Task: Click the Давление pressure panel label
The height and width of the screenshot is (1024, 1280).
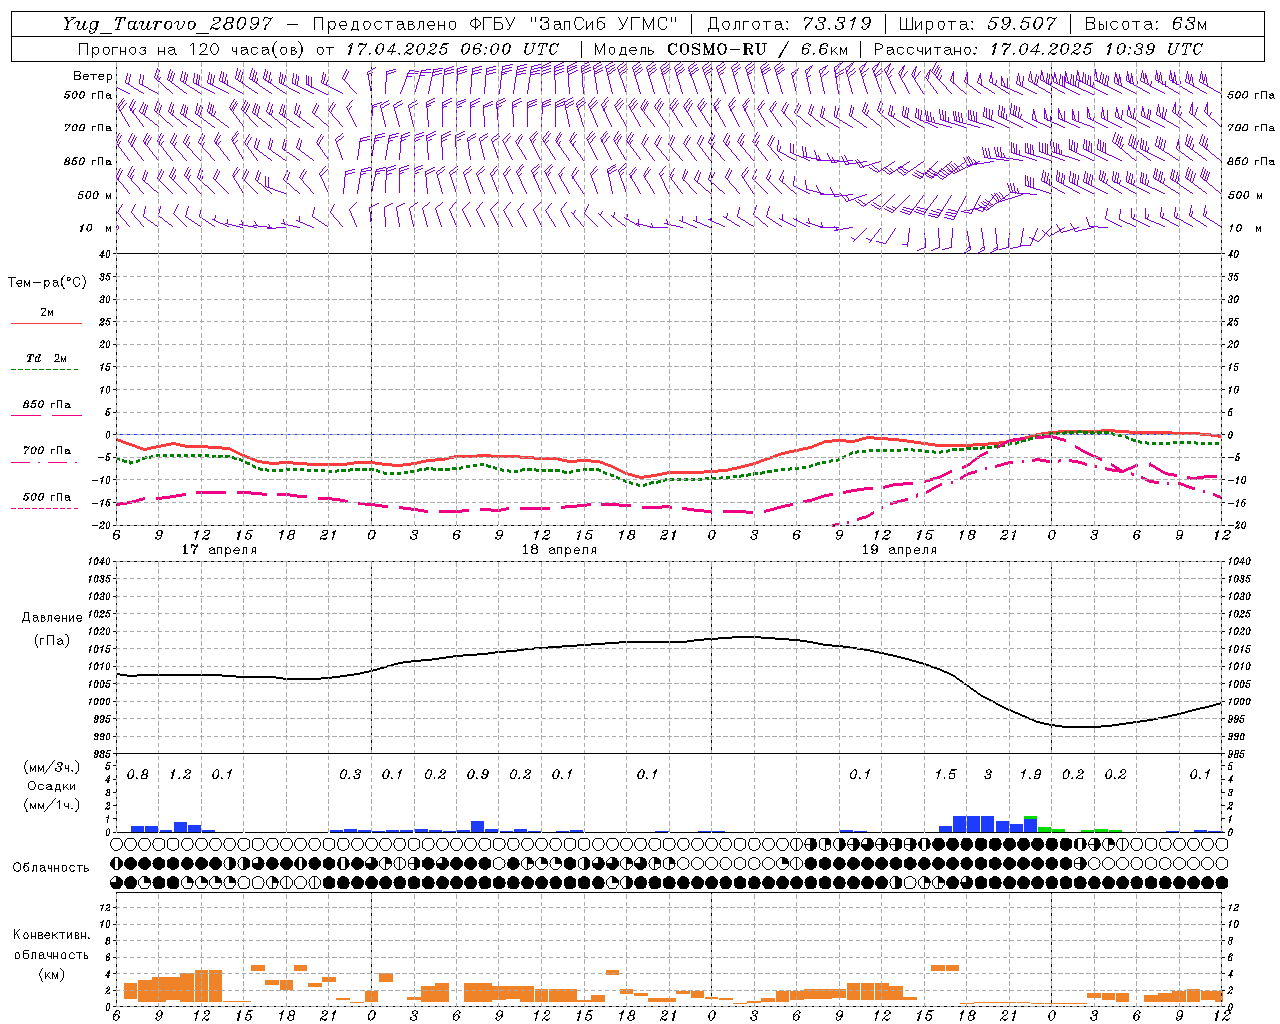Action: pyautogui.click(x=54, y=618)
